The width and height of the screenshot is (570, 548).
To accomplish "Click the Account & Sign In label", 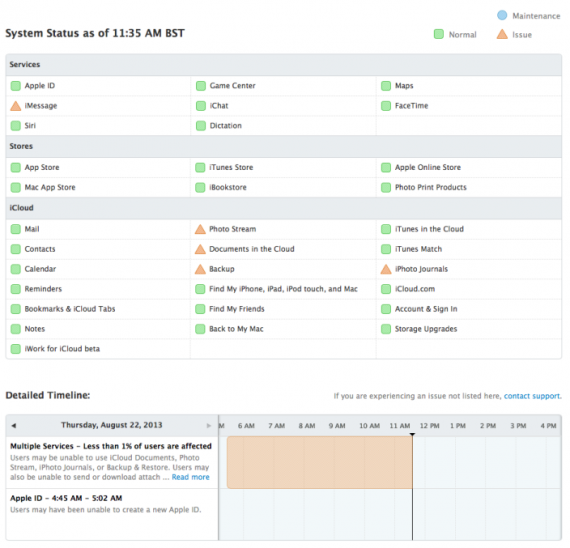I will click(x=426, y=309).
